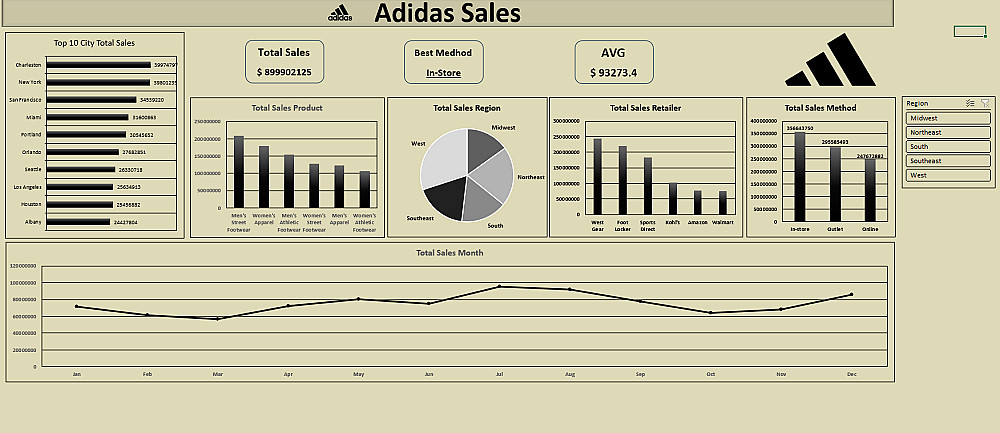The height and width of the screenshot is (433, 1000).
Task: Select the Kohl's retailer bar
Action: pyautogui.click(x=672, y=199)
